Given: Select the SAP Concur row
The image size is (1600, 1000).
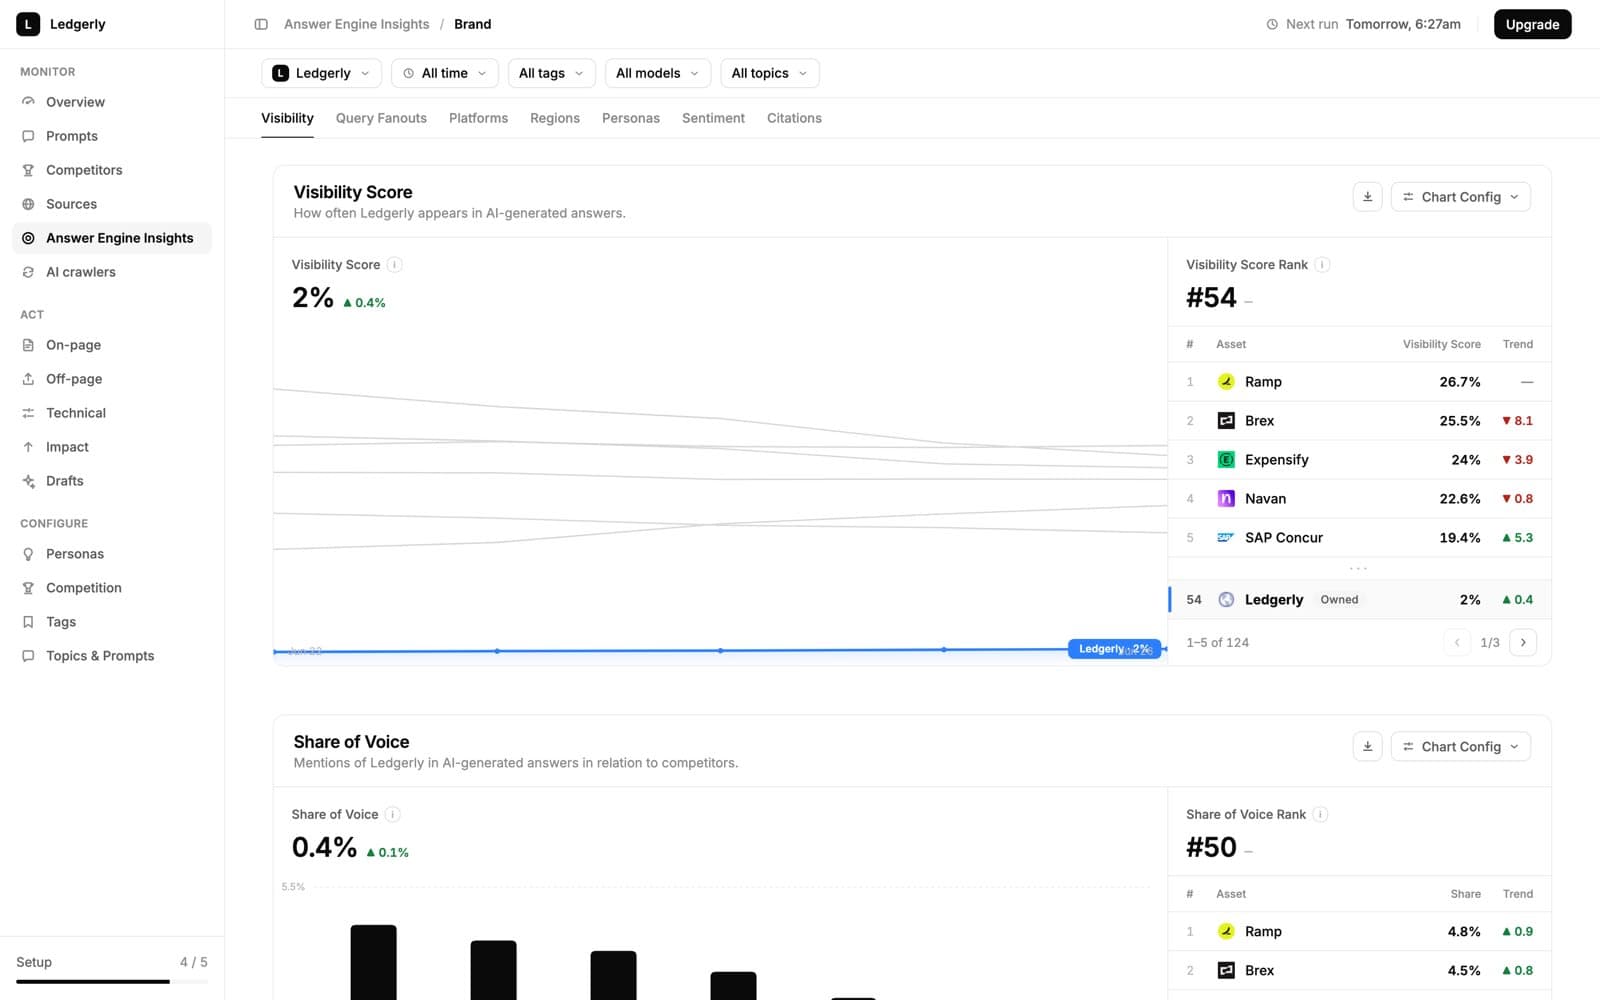Looking at the screenshot, I should (1359, 538).
